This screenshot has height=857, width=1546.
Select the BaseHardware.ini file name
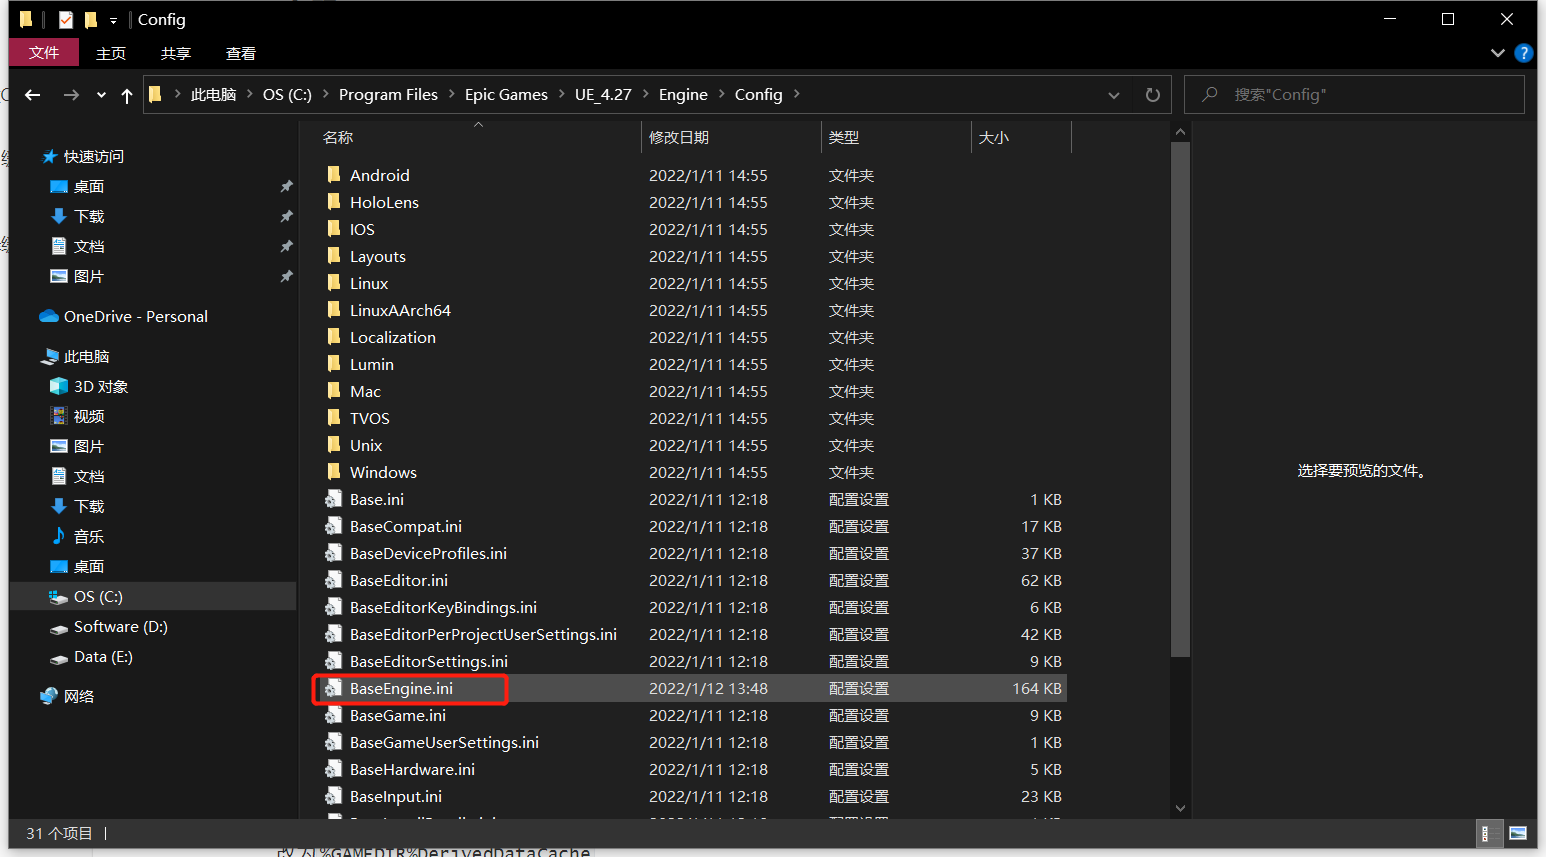[x=412, y=769]
